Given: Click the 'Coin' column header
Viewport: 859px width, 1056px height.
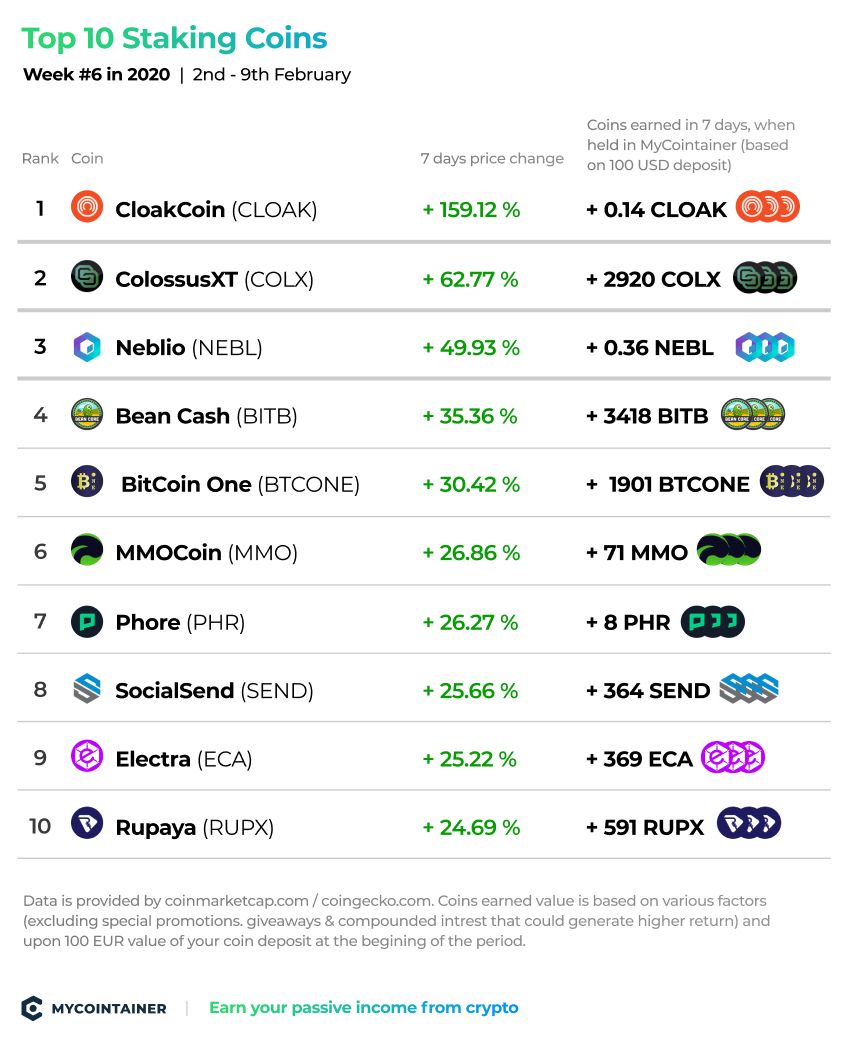Looking at the screenshot, I should pos(87,158).
